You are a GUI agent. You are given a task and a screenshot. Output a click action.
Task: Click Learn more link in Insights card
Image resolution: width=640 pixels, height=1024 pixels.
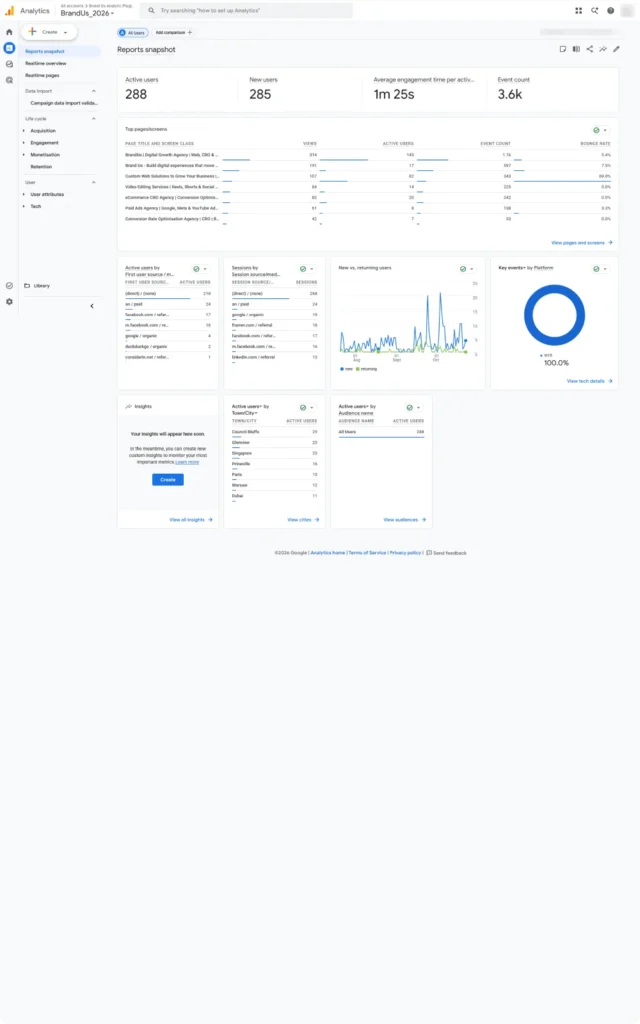tap(187, 462)
